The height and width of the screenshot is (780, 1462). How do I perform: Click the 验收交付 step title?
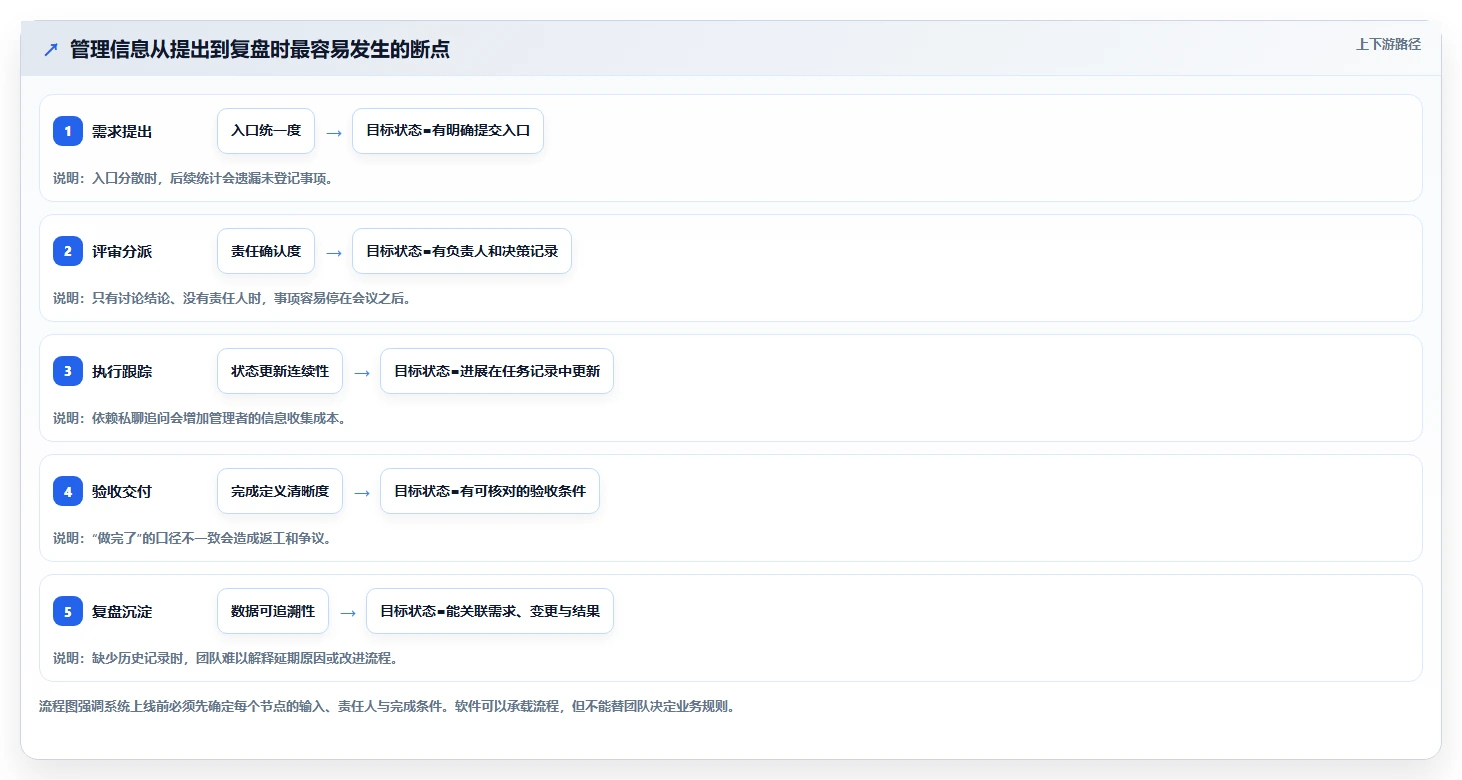[x=122, y=491]
